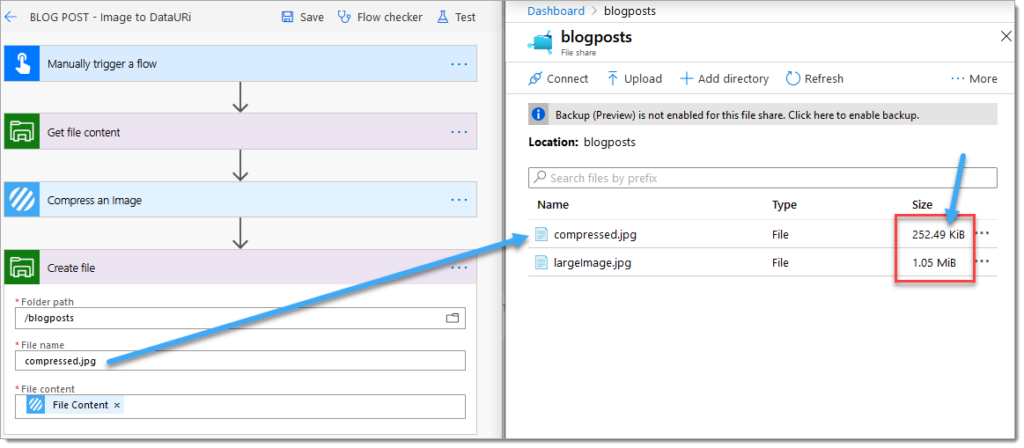The width and height of the screenshot is (1024, 448).
Task: Open the context menu for compressed.jpg
Action: point(982,233)
